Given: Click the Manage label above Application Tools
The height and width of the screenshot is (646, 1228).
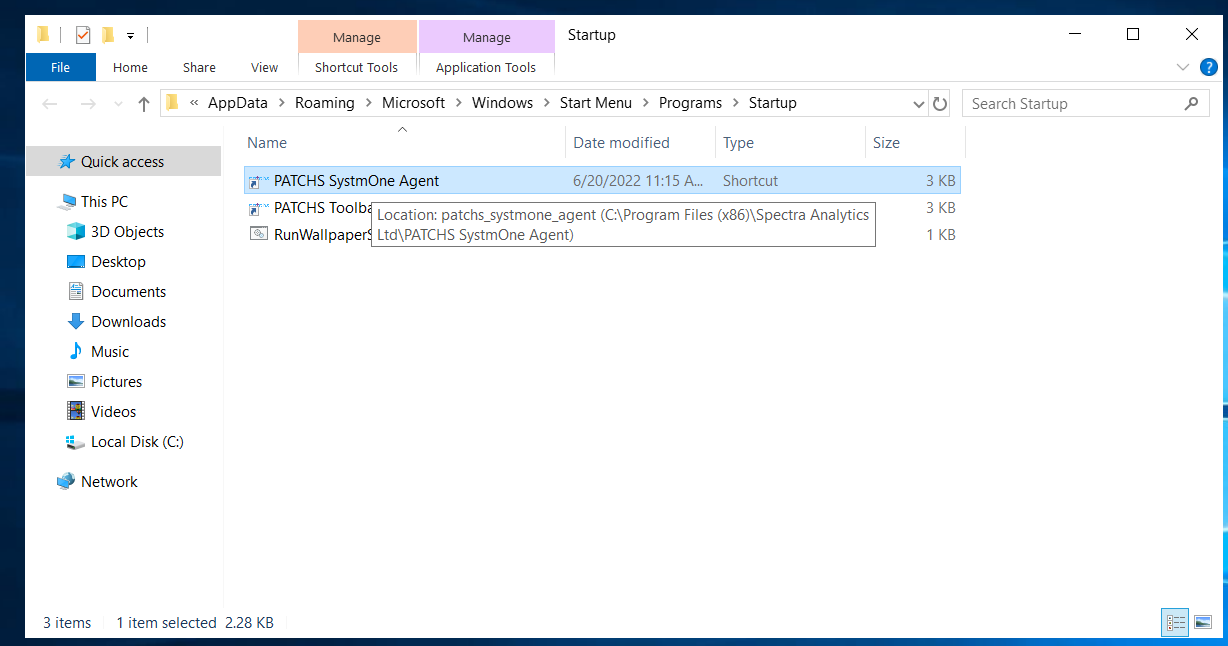Looking at the screenshot, I should (487, 37).
